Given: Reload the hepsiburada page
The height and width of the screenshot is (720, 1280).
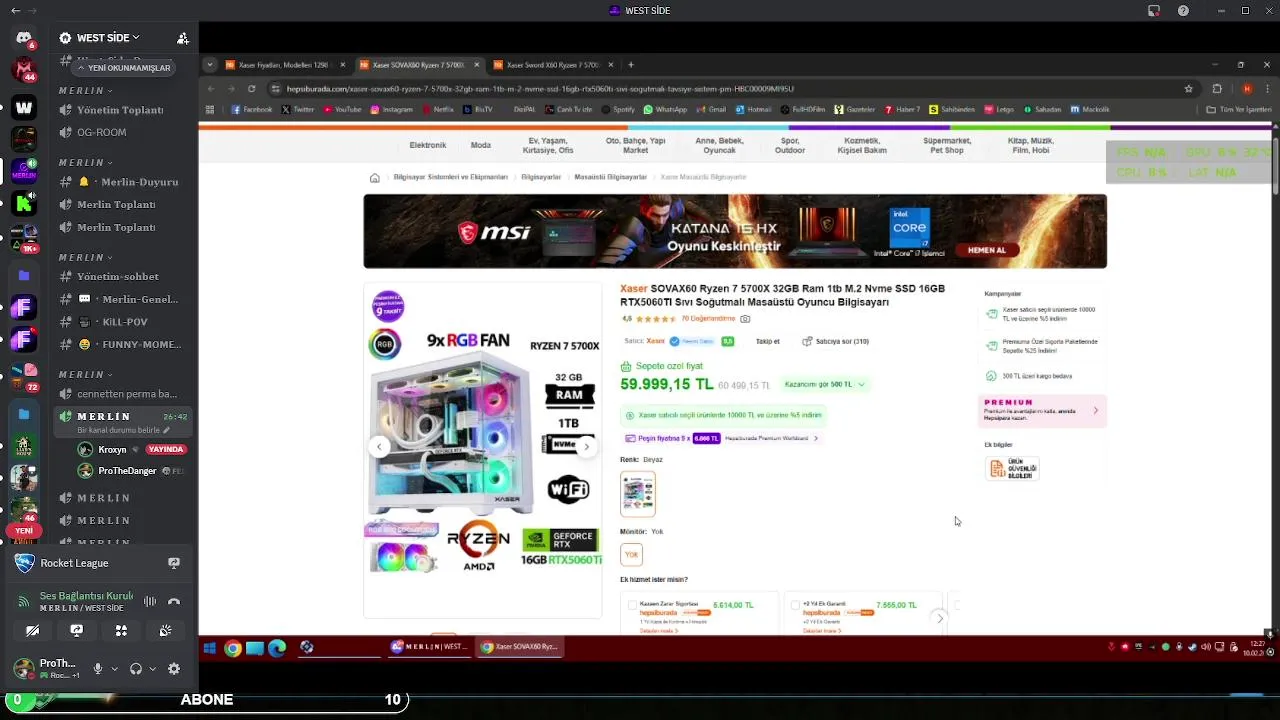Looking at the screenshot, I should point(252,88).
